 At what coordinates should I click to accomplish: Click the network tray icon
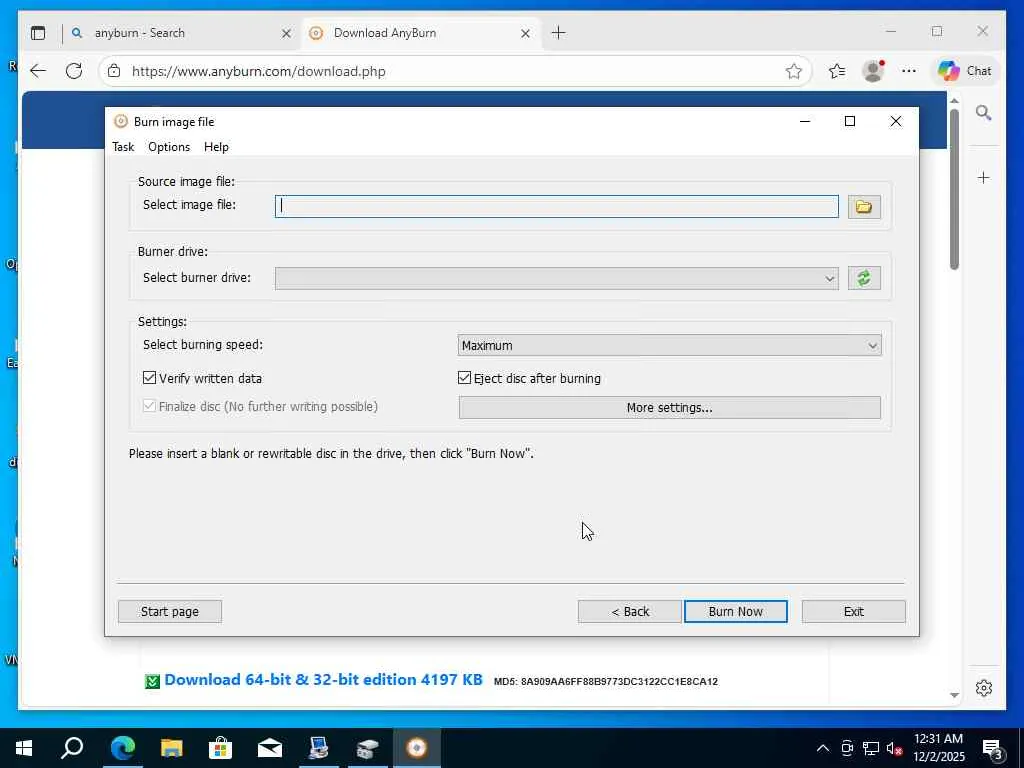click(x=871, y=748)
